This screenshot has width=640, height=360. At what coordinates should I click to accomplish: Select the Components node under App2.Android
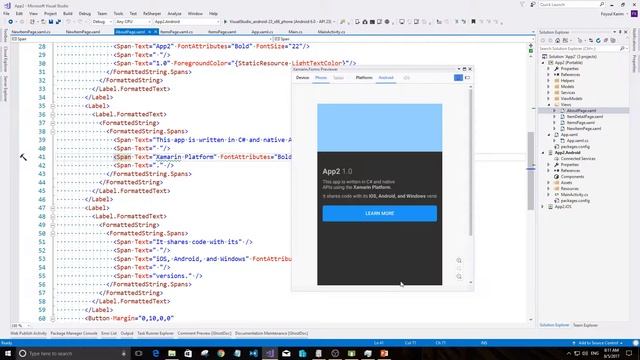[x=572, y=177]
